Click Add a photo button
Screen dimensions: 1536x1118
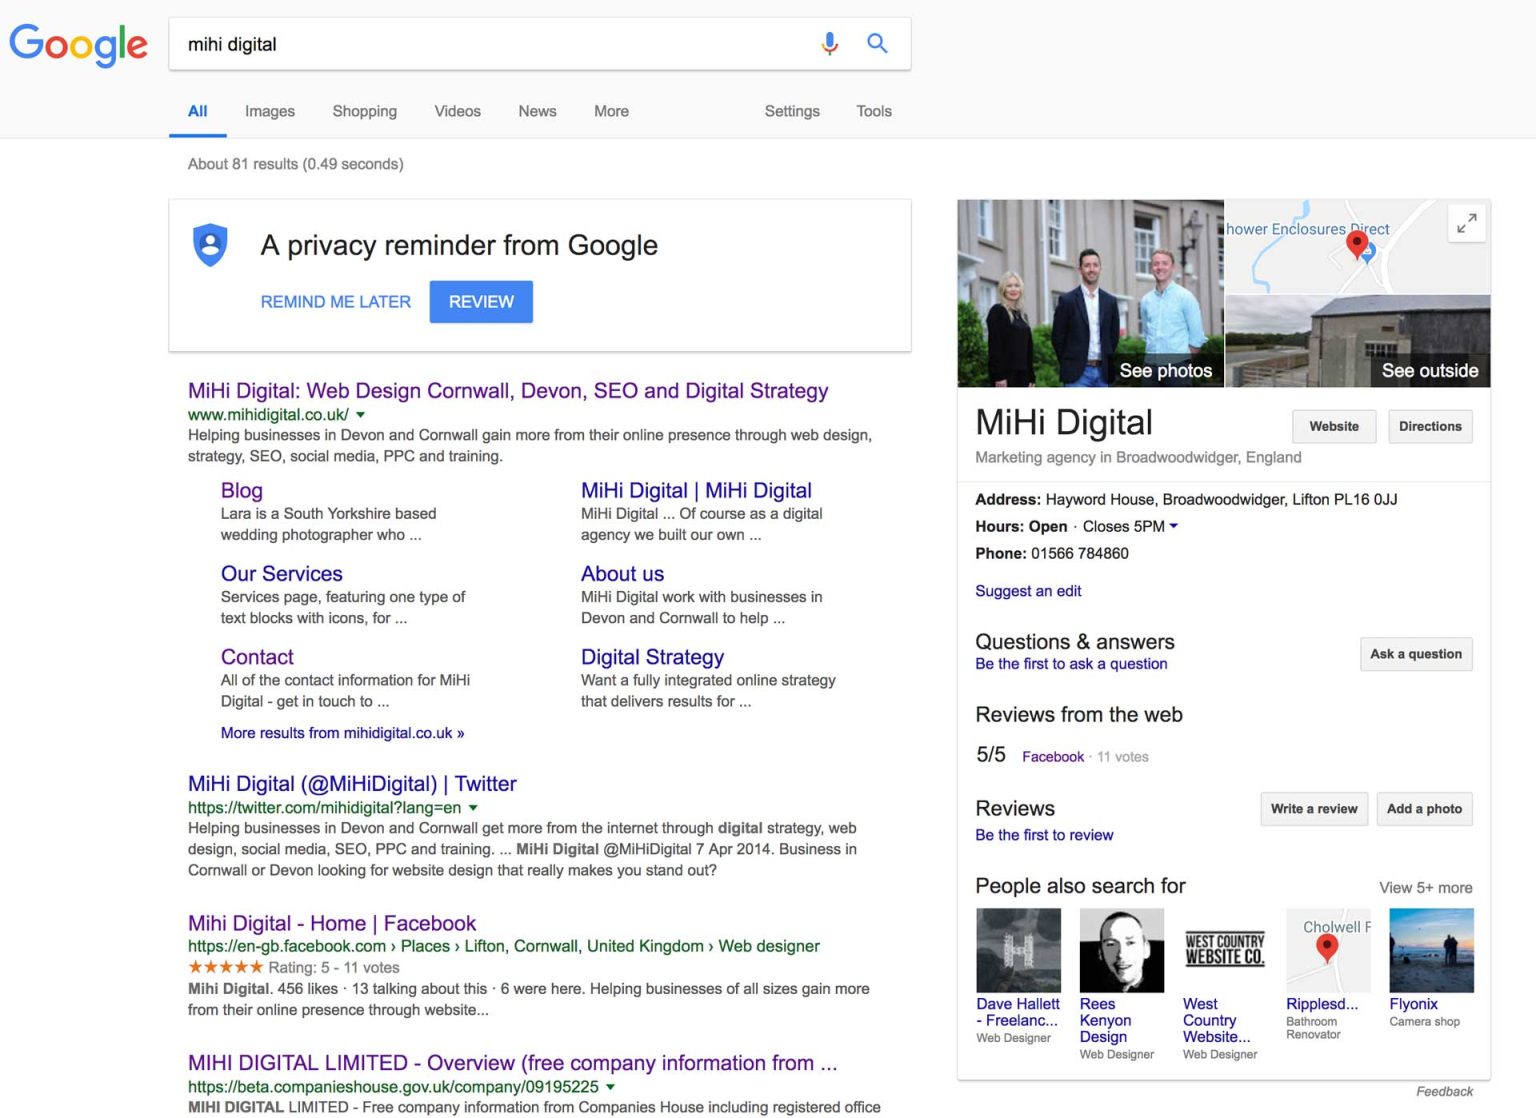pos(1424,809)
